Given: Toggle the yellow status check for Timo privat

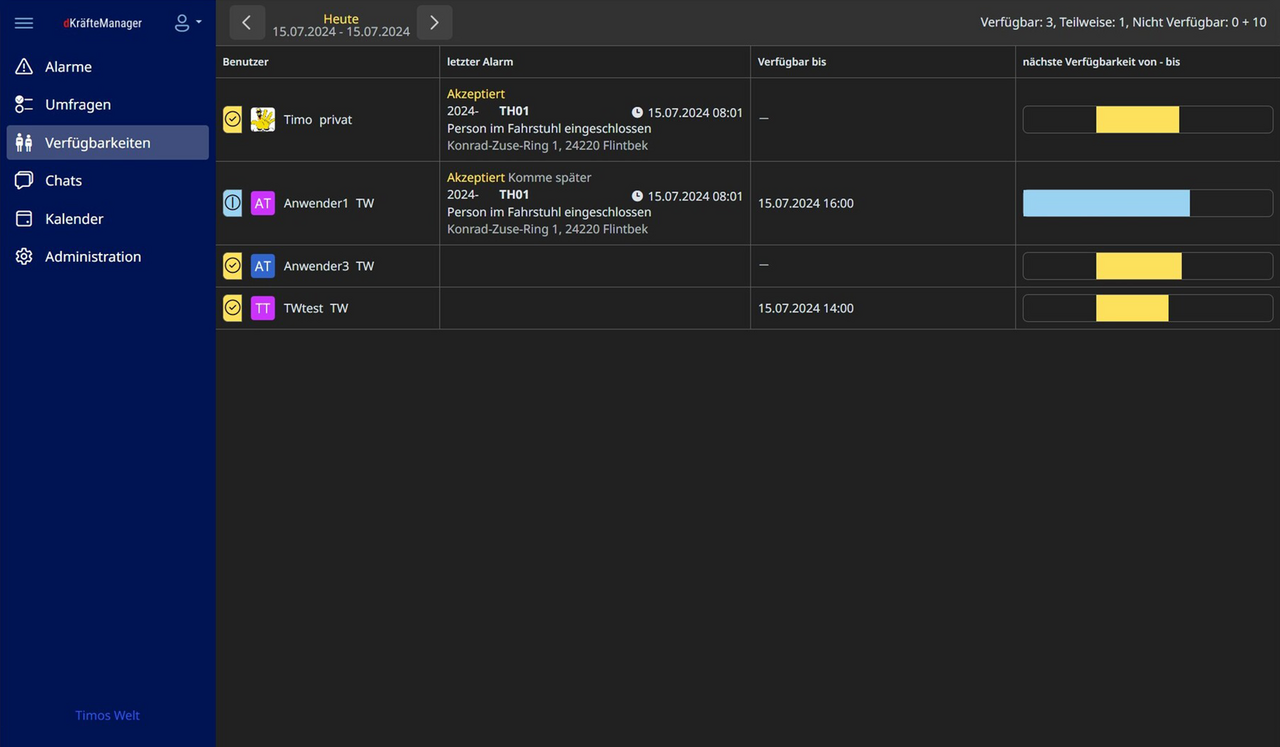Looking at the screenshot, I should (232, 120).
